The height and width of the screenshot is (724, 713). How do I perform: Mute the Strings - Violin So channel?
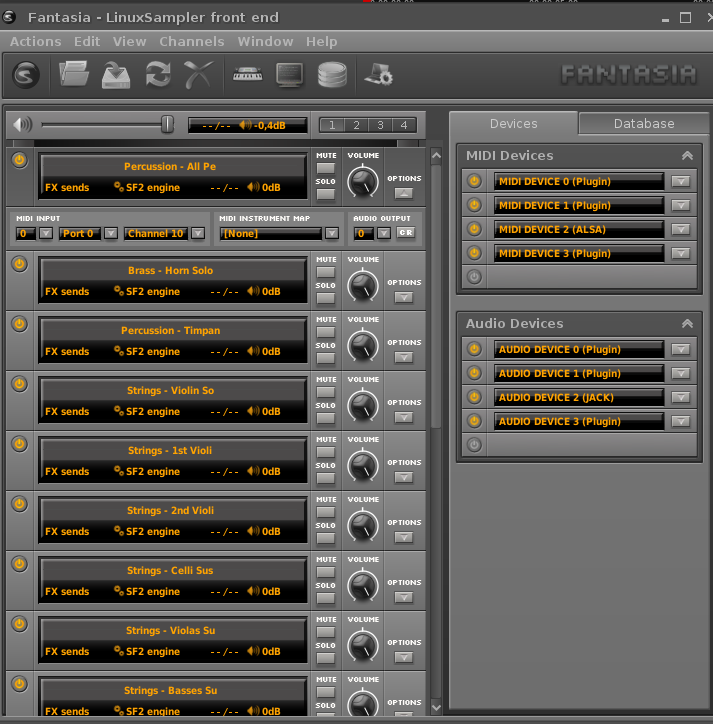[326, 392]
